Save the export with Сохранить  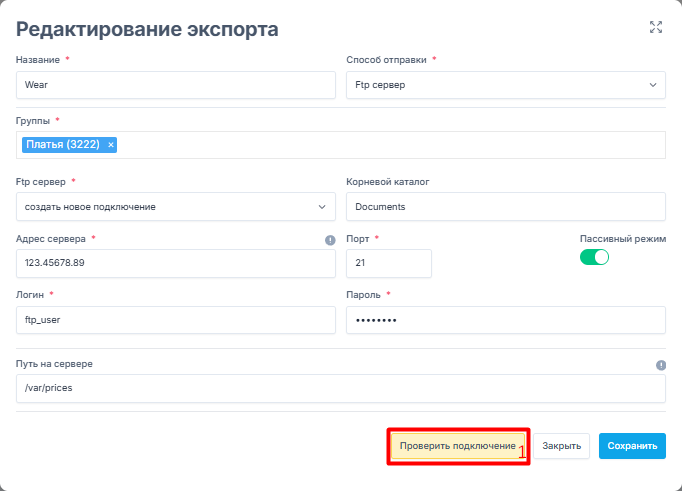[632, 446]
